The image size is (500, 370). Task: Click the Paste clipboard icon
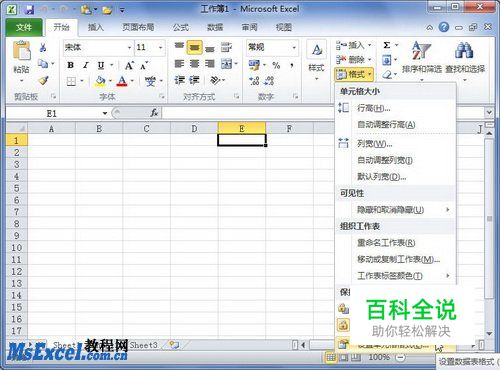[21, 51]
